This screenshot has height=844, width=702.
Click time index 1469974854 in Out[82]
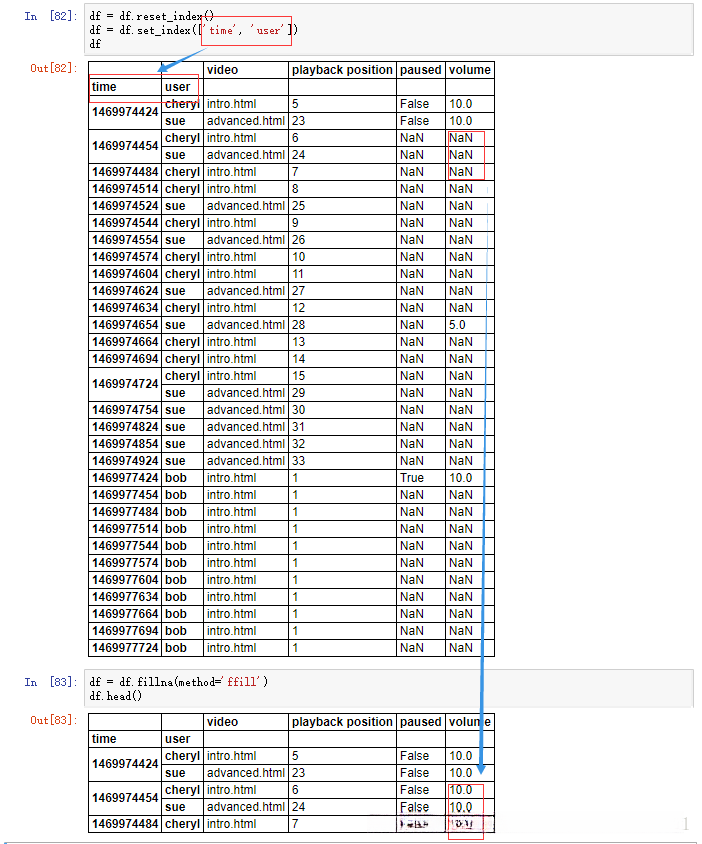pyautogui.click(x=125, y=444)
